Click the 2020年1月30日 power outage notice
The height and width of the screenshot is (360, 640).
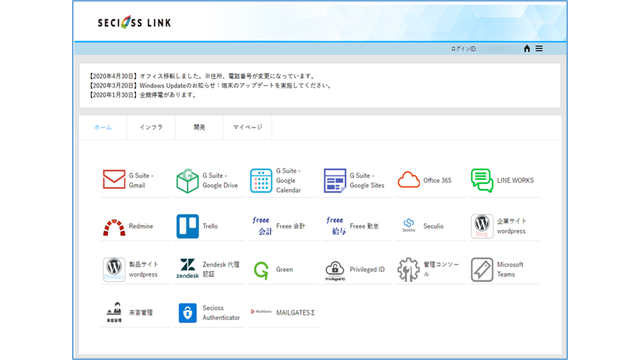[143, 95]
